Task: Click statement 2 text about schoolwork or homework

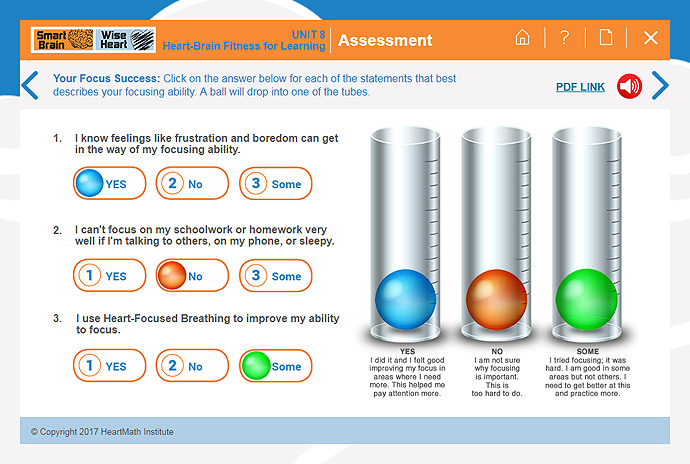Action: pyautogui.click(x=205, y=235)
